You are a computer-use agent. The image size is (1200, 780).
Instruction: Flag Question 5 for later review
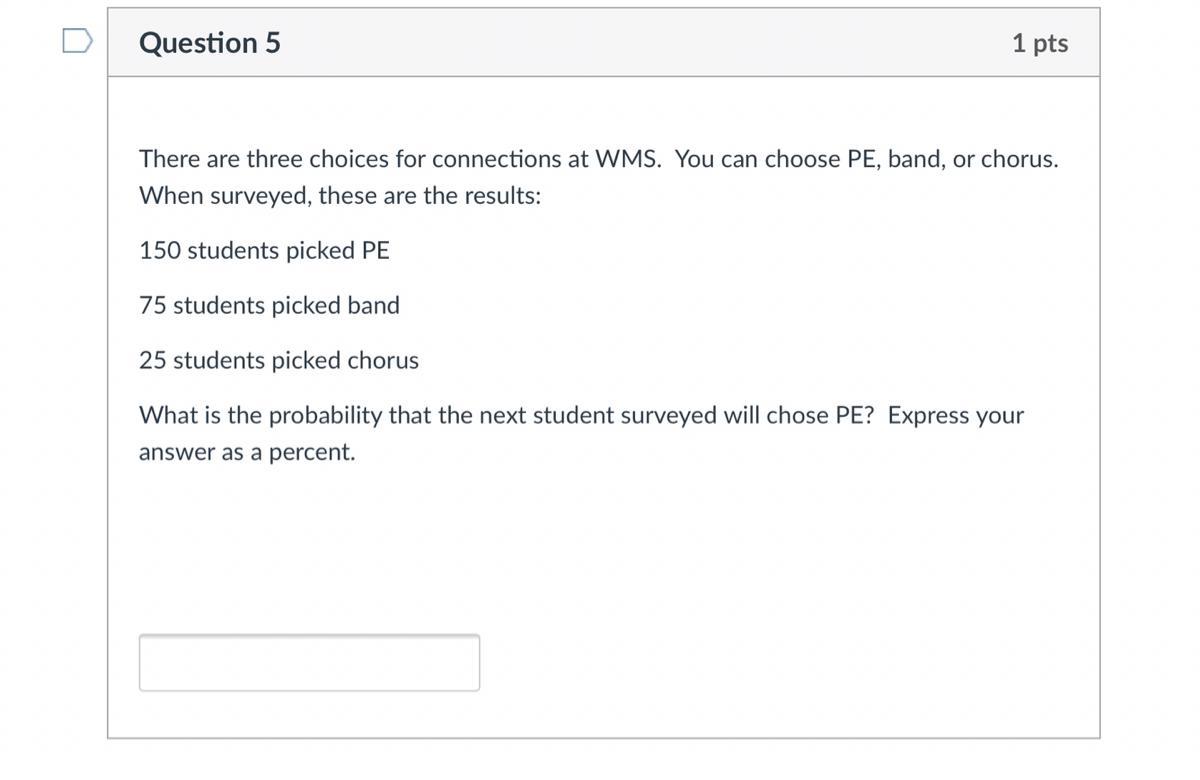point(77,41)
